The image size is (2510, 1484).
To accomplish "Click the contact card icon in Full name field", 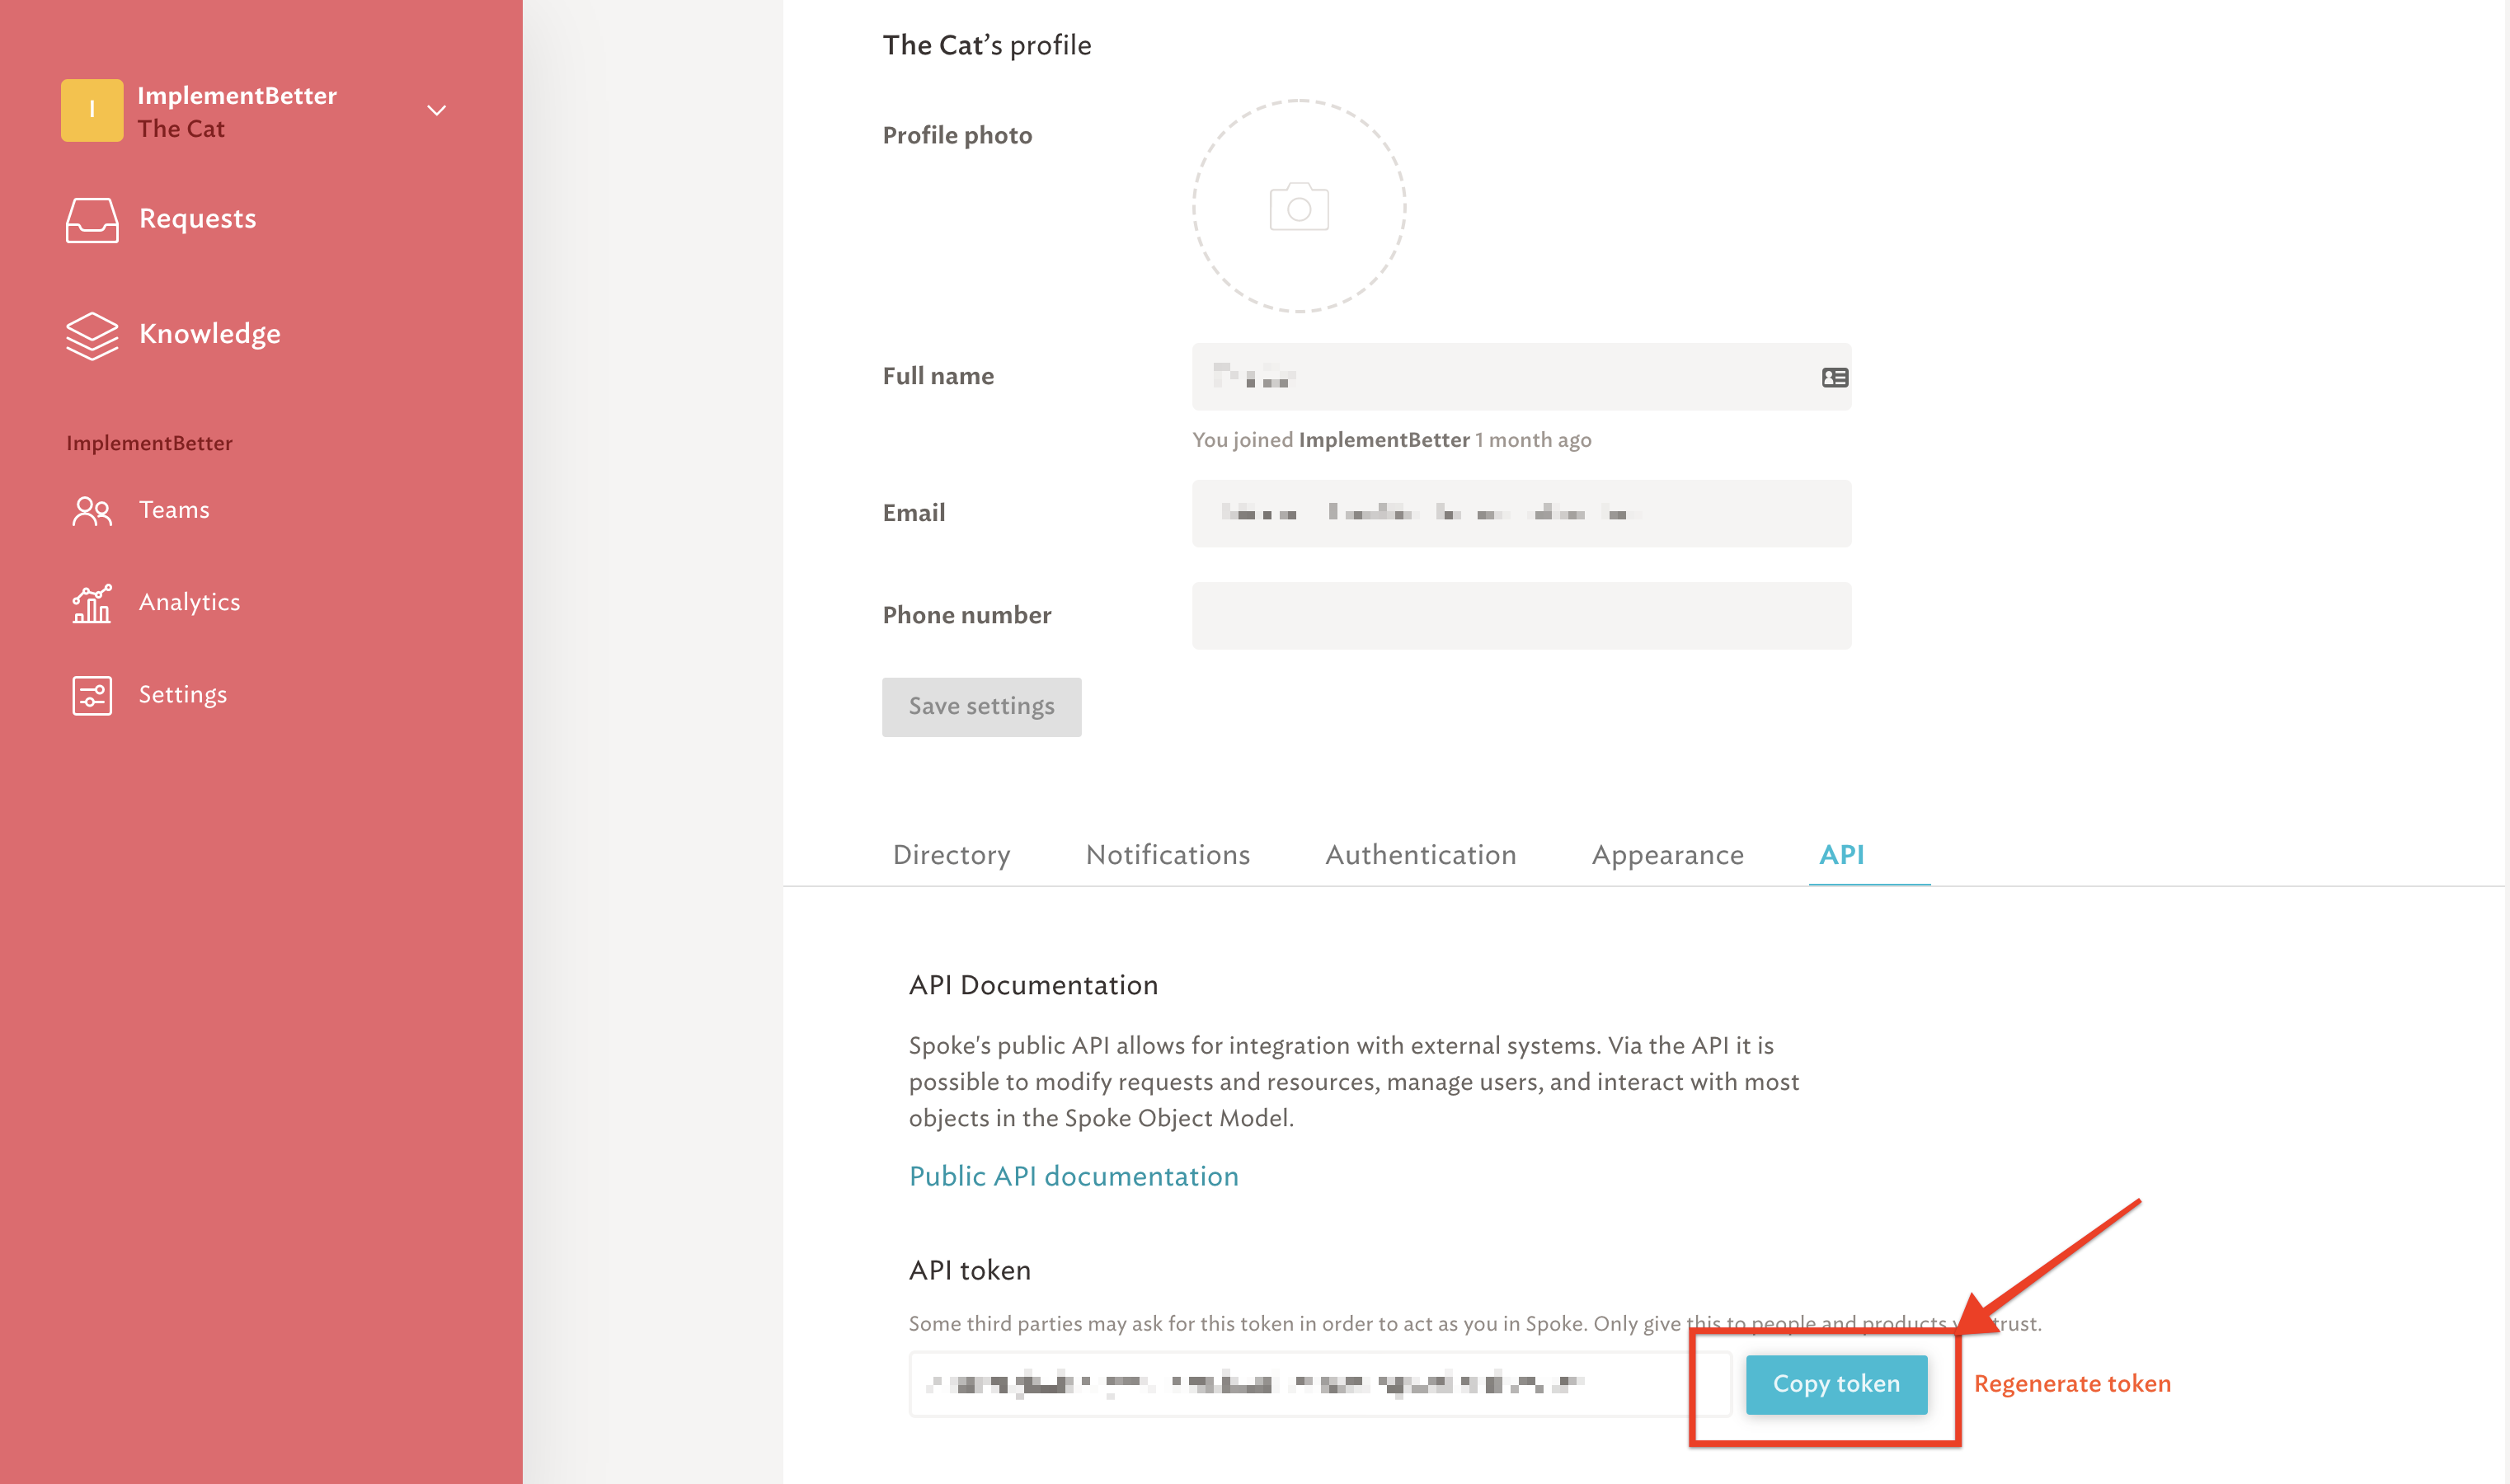I will (1834, 377).
